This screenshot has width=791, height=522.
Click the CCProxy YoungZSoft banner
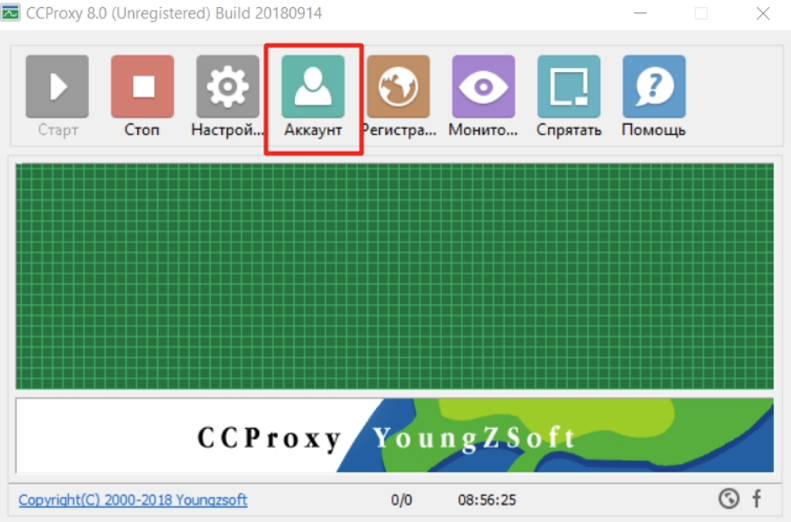394,435
